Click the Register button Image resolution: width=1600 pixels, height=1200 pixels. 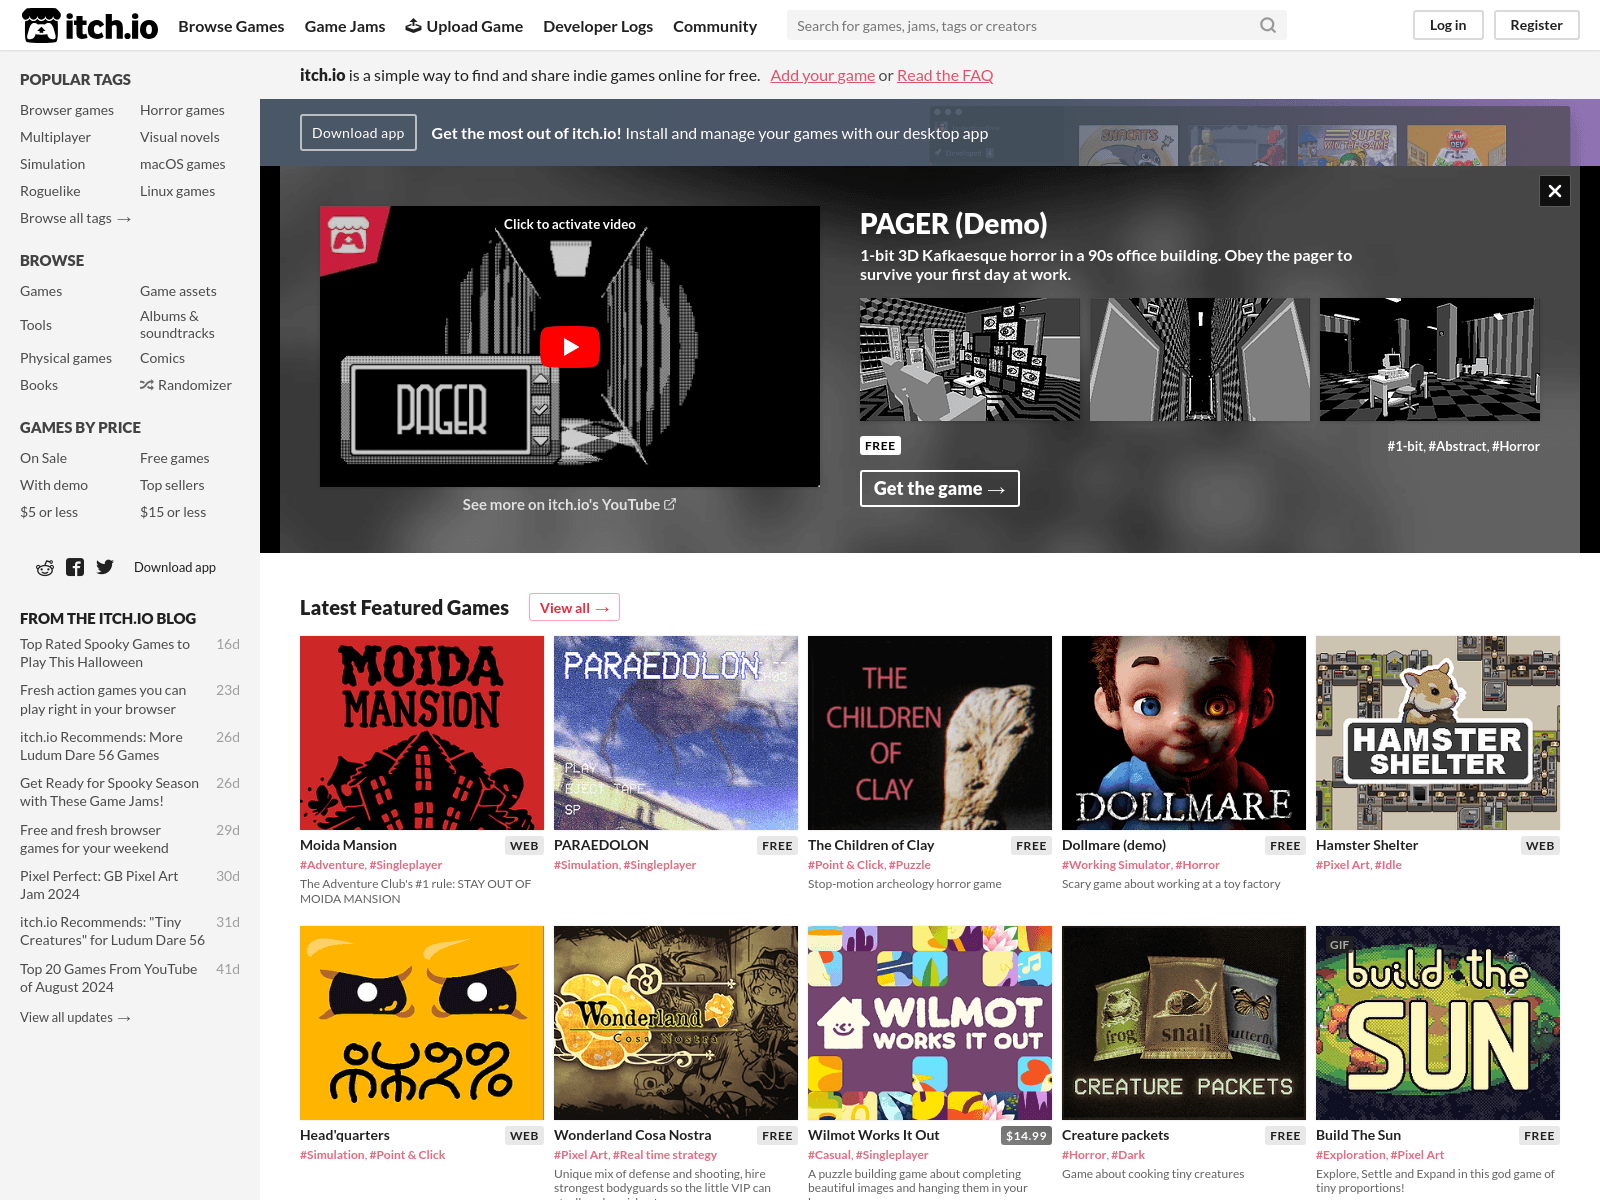(x=1536, y=25)
